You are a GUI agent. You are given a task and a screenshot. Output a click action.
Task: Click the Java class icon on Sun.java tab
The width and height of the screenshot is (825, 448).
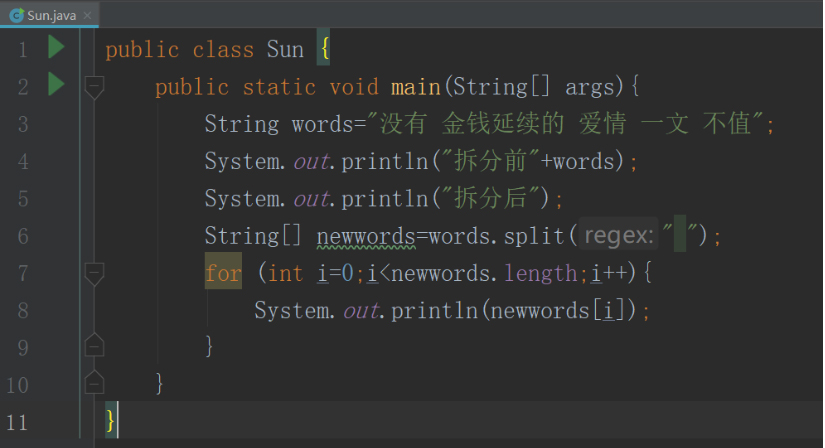tap(17, 15)
